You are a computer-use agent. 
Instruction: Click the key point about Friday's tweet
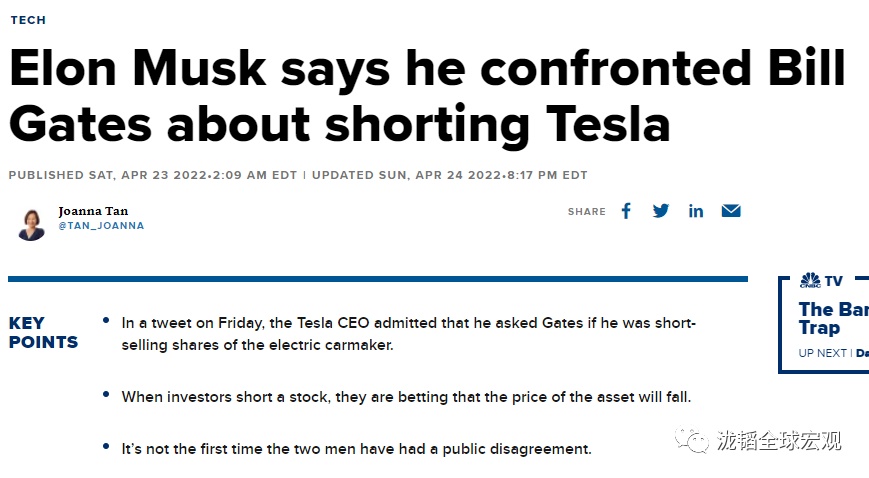coord(408,334)
